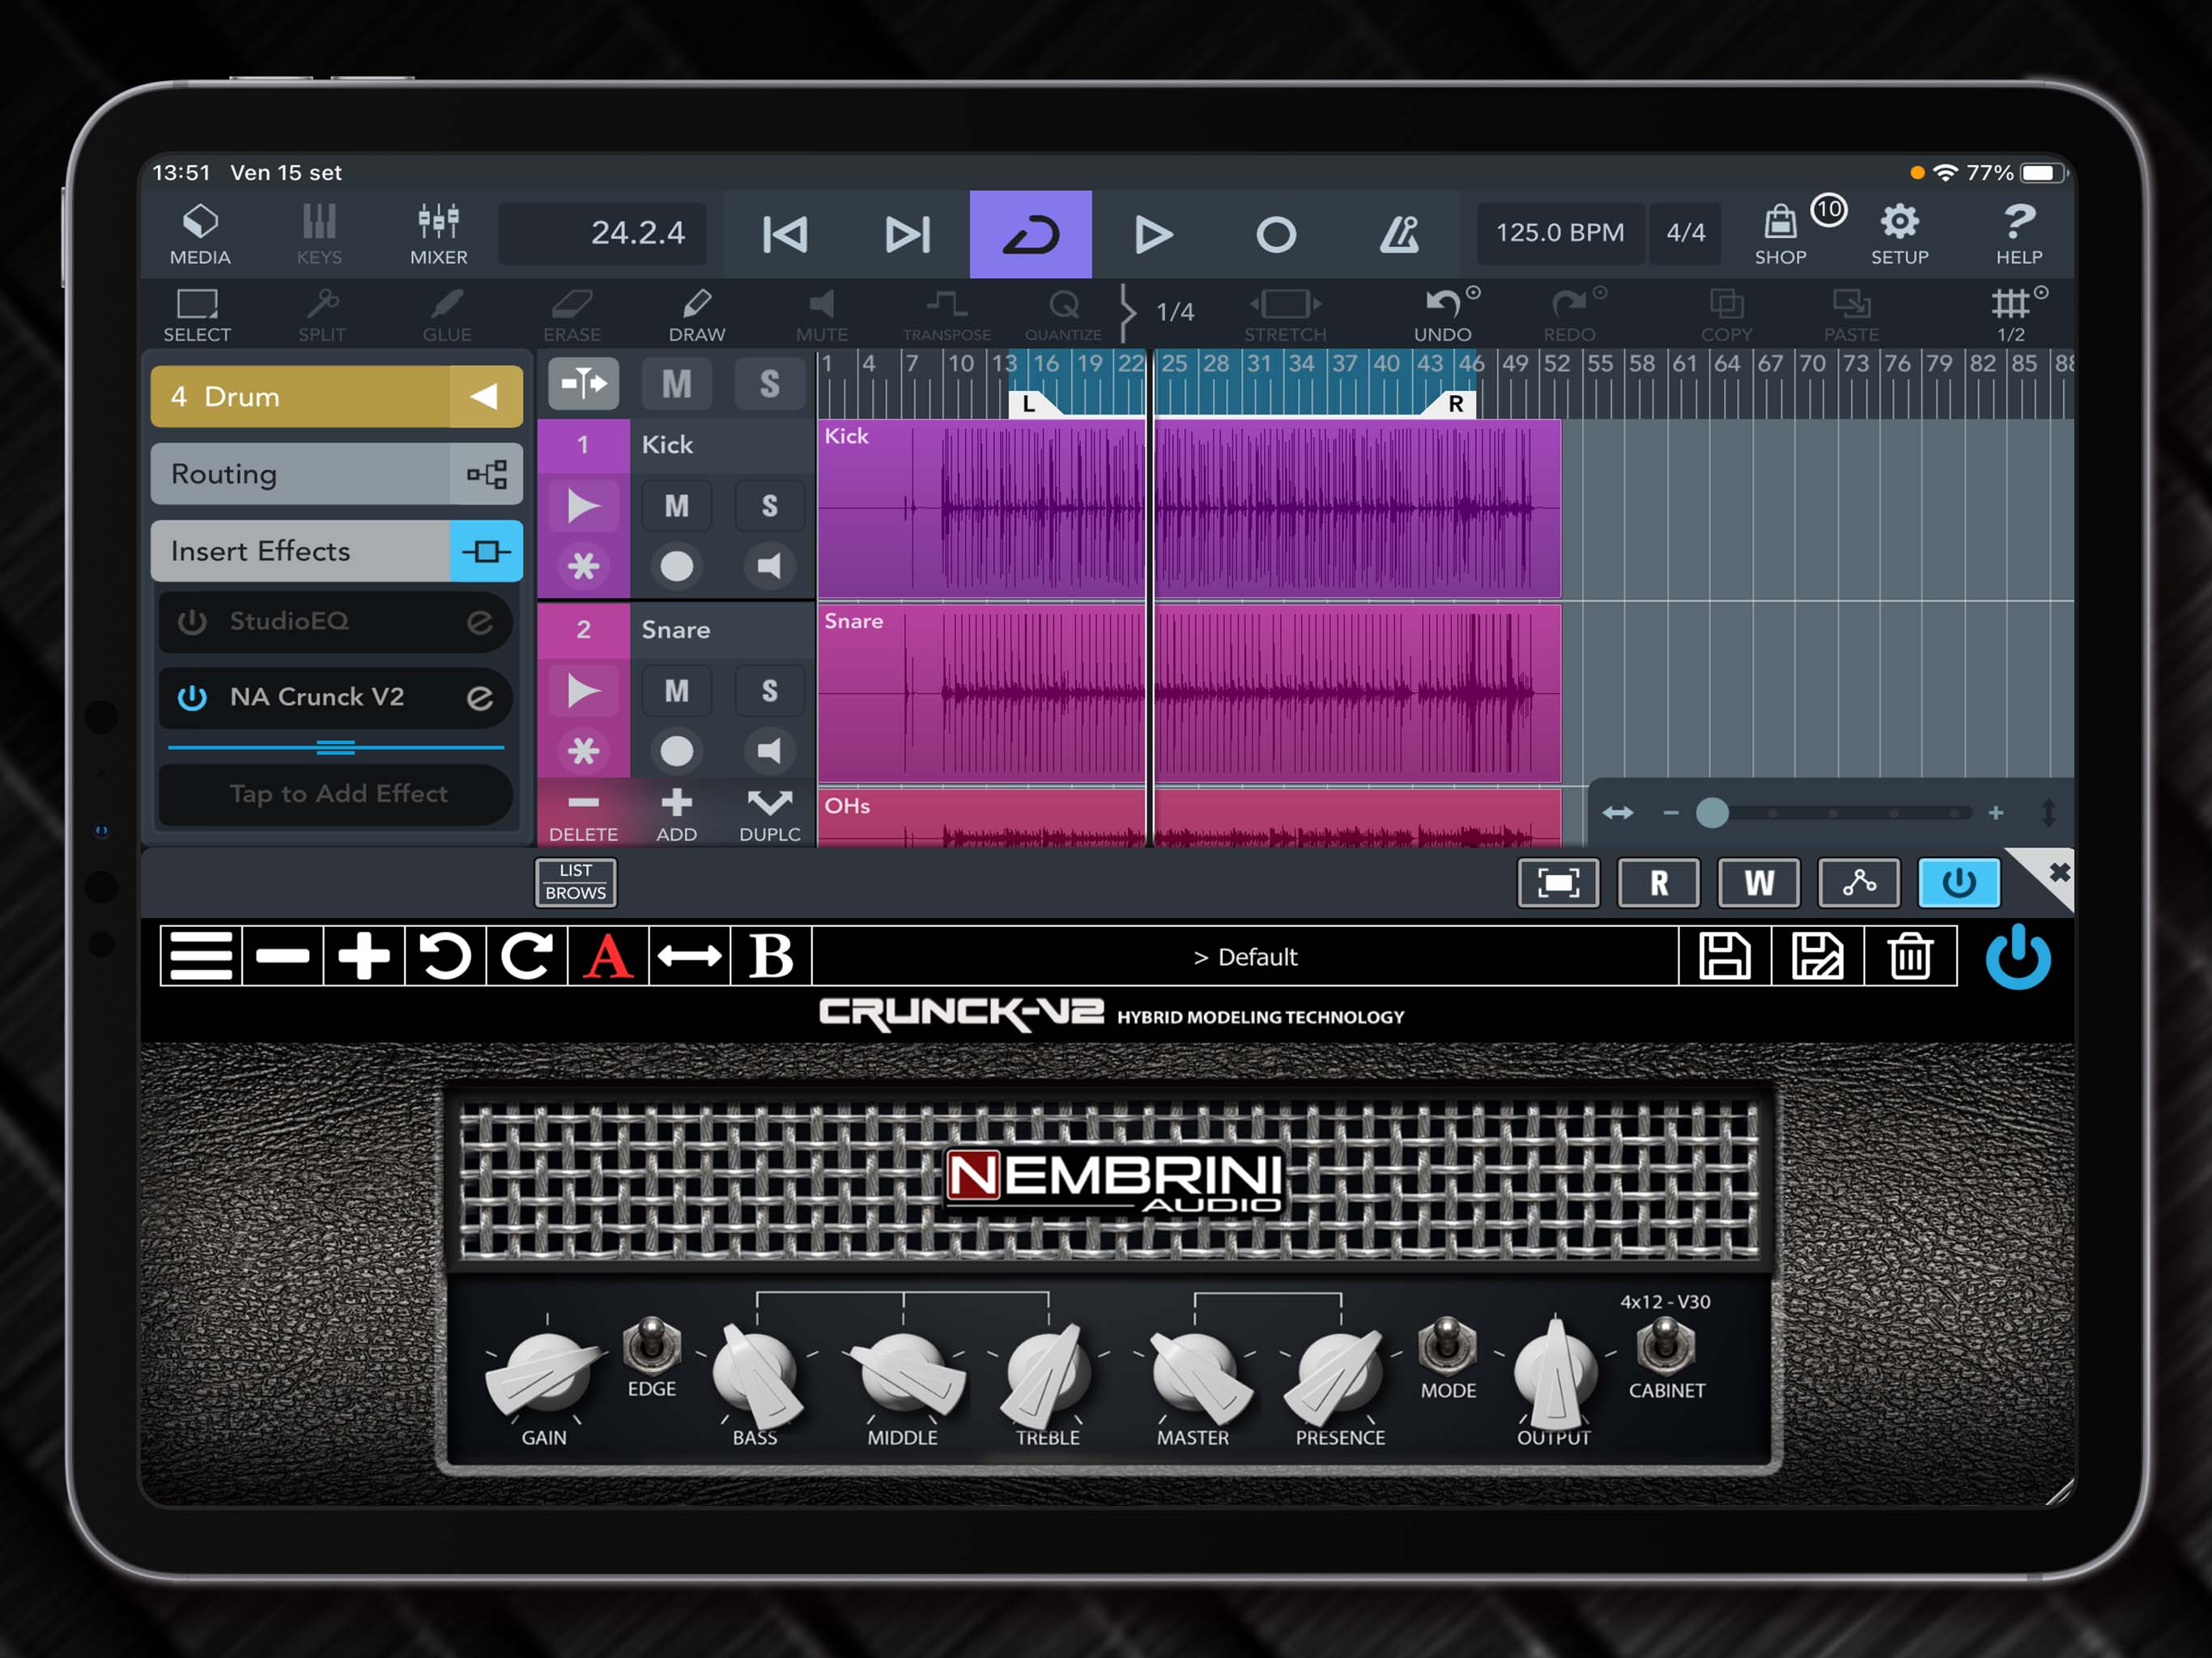The image size is (2212, 1658).
Task: Open the 1/2 grid settings
Action: 2011,314
